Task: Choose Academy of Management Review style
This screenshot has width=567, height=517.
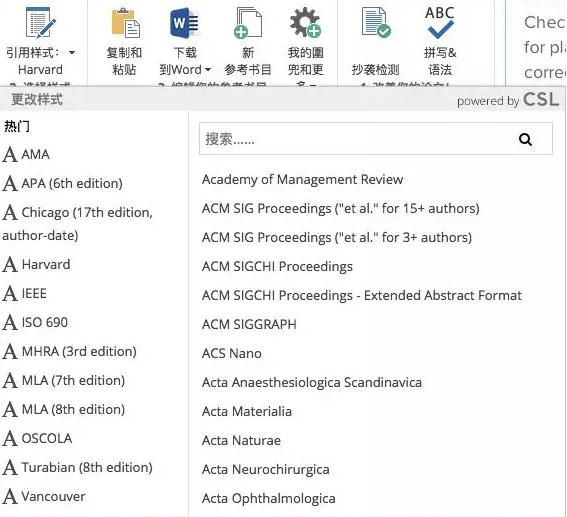Action: 302,179
